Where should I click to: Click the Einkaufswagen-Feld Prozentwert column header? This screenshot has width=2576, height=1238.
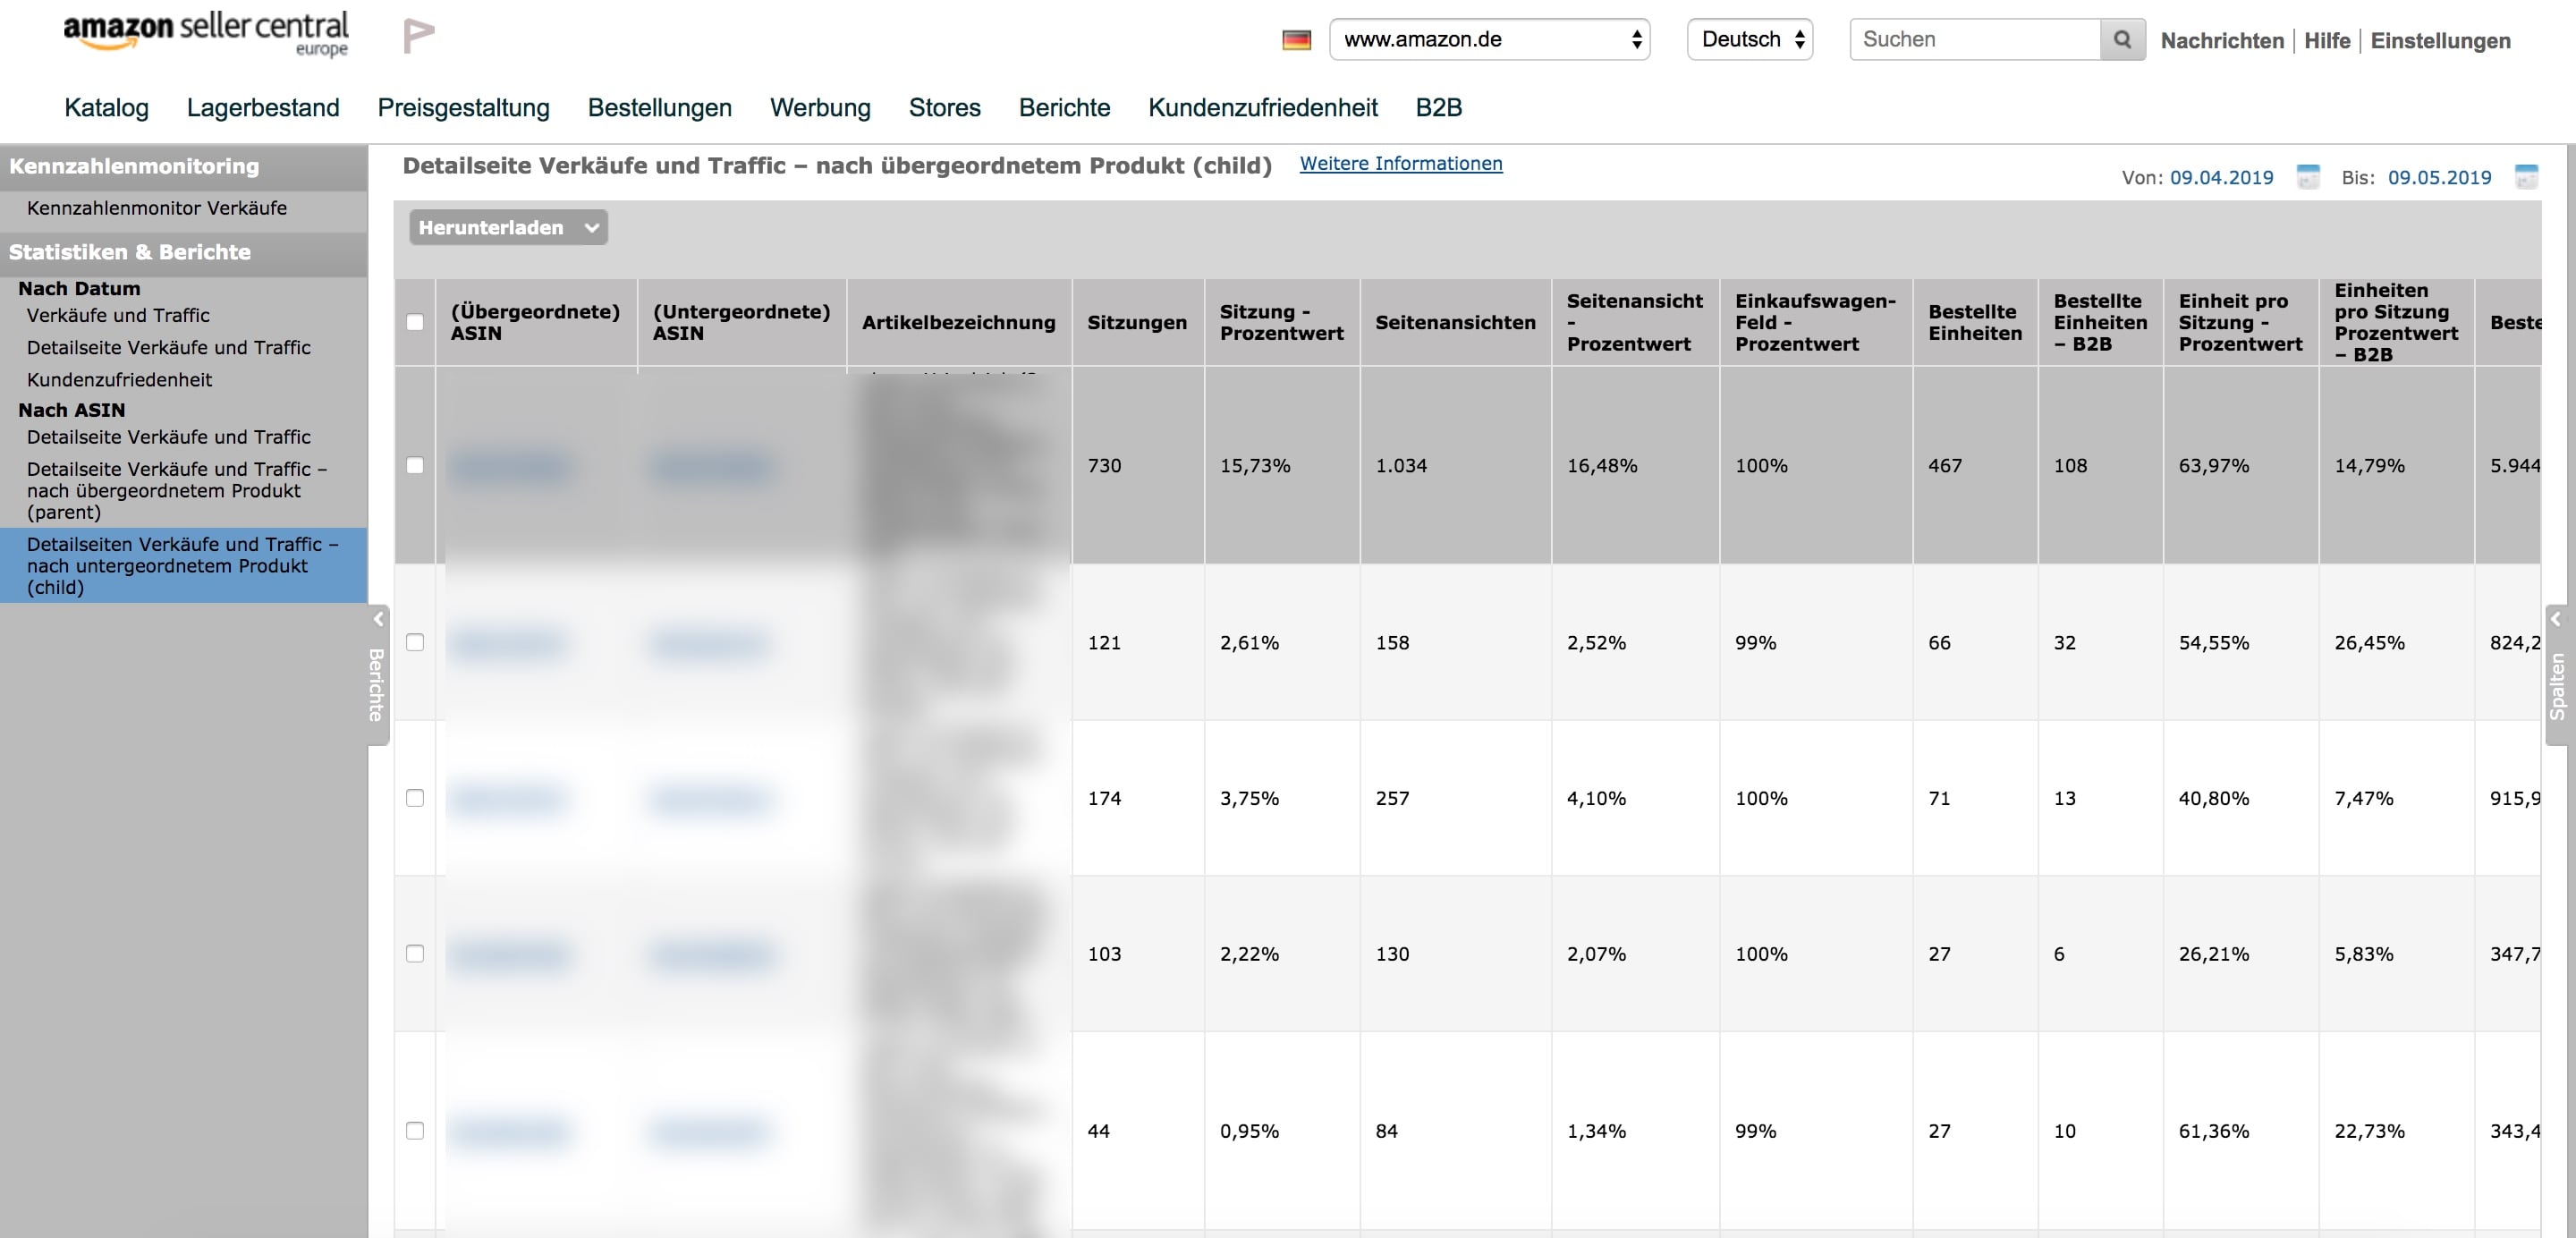[x=1815, y=322]
